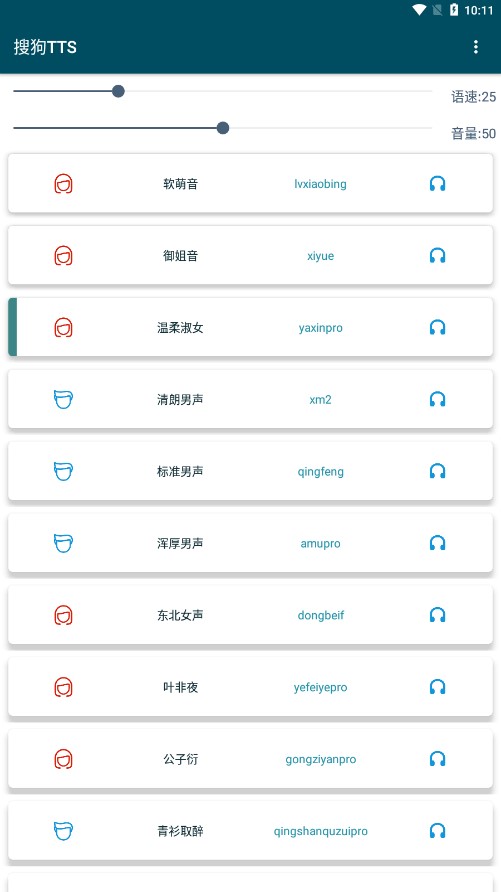Listen to 清朗男声 voice preview
Viewport: 501px width, 892px height.
pos(437,399)
